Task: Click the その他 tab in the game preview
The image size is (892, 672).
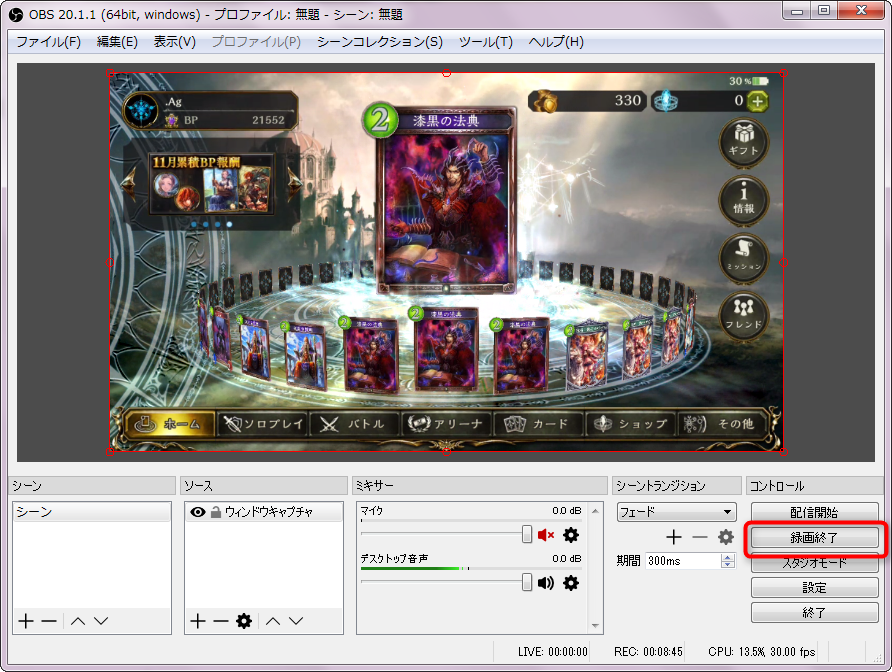Action: pyautogui.click(x=722, y=424)
